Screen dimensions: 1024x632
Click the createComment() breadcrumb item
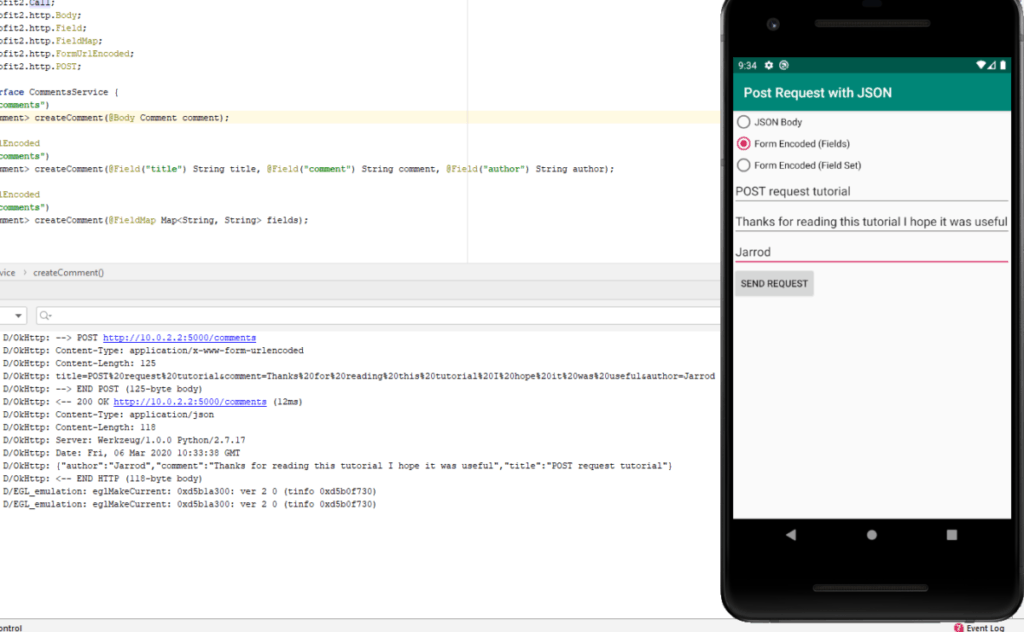click(x=68, y=272)
